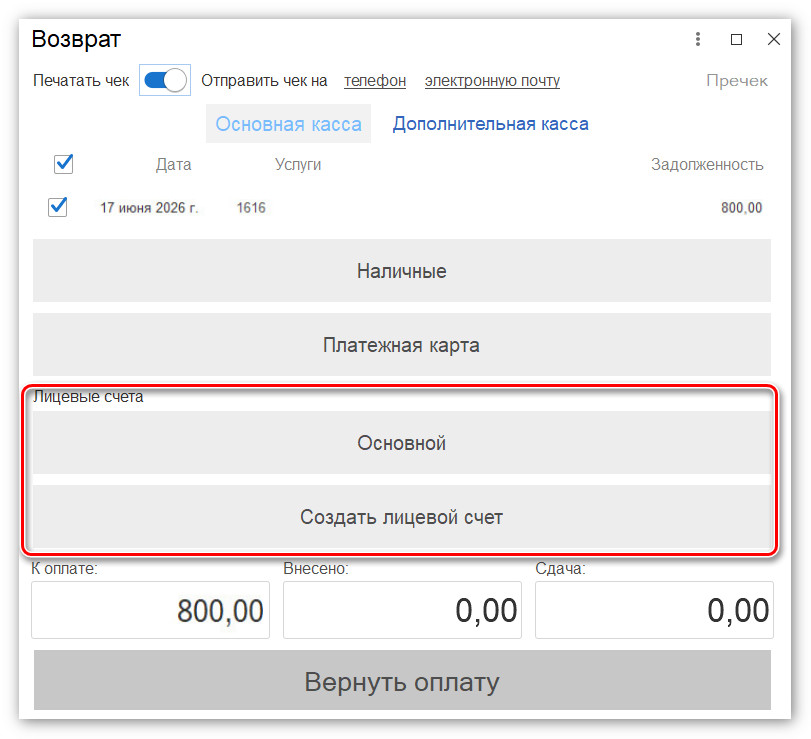
Task: Open the three-dot more options menu
Action: 698,39
